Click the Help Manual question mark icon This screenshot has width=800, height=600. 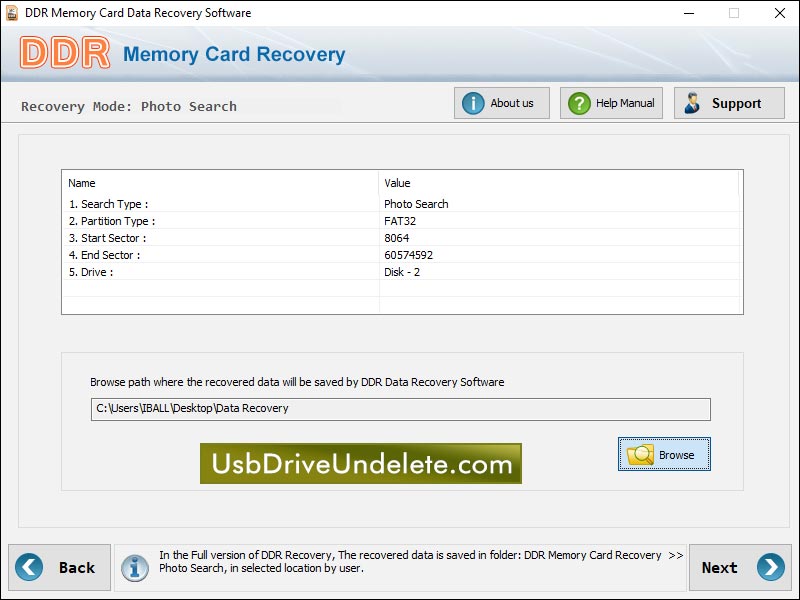point(579,104)
